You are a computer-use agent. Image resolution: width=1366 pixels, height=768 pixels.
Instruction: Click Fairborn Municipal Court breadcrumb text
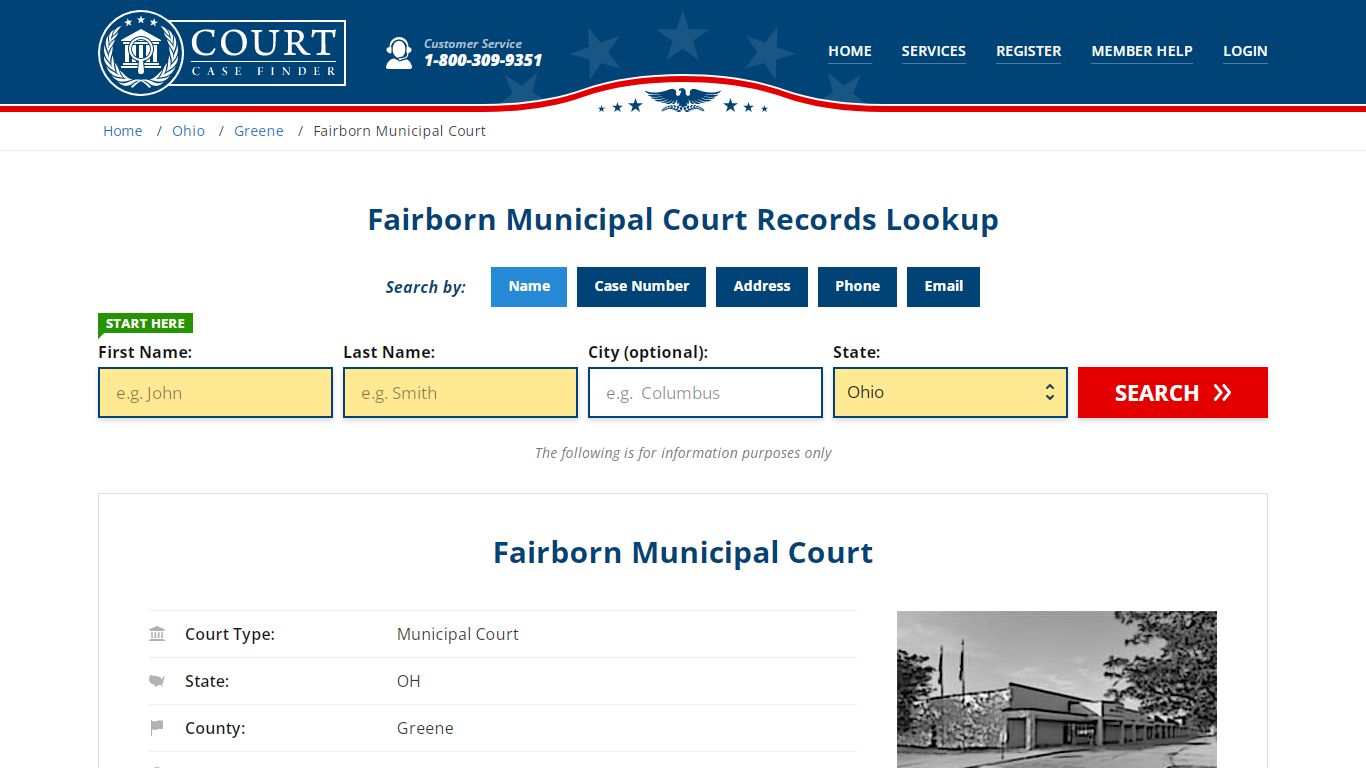point(400,131)
